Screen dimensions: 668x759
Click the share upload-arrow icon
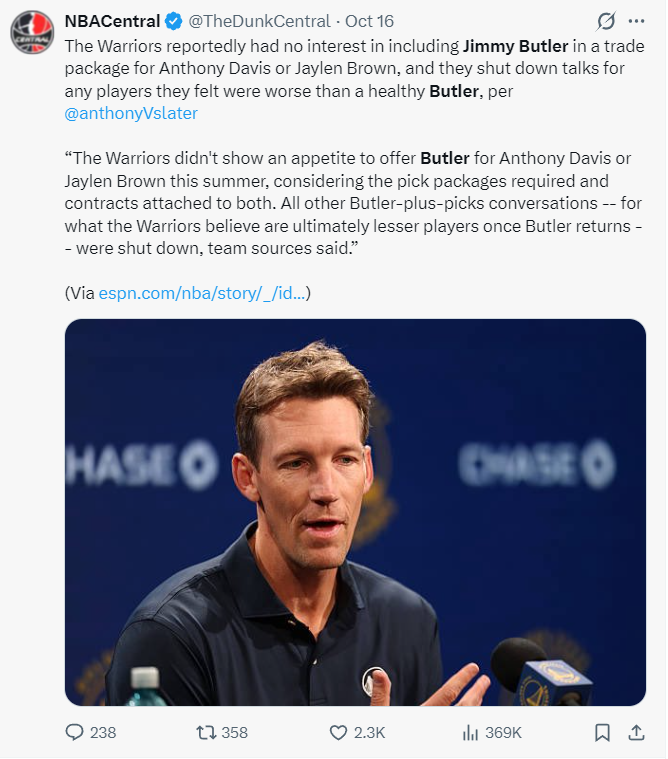[637, 732]
